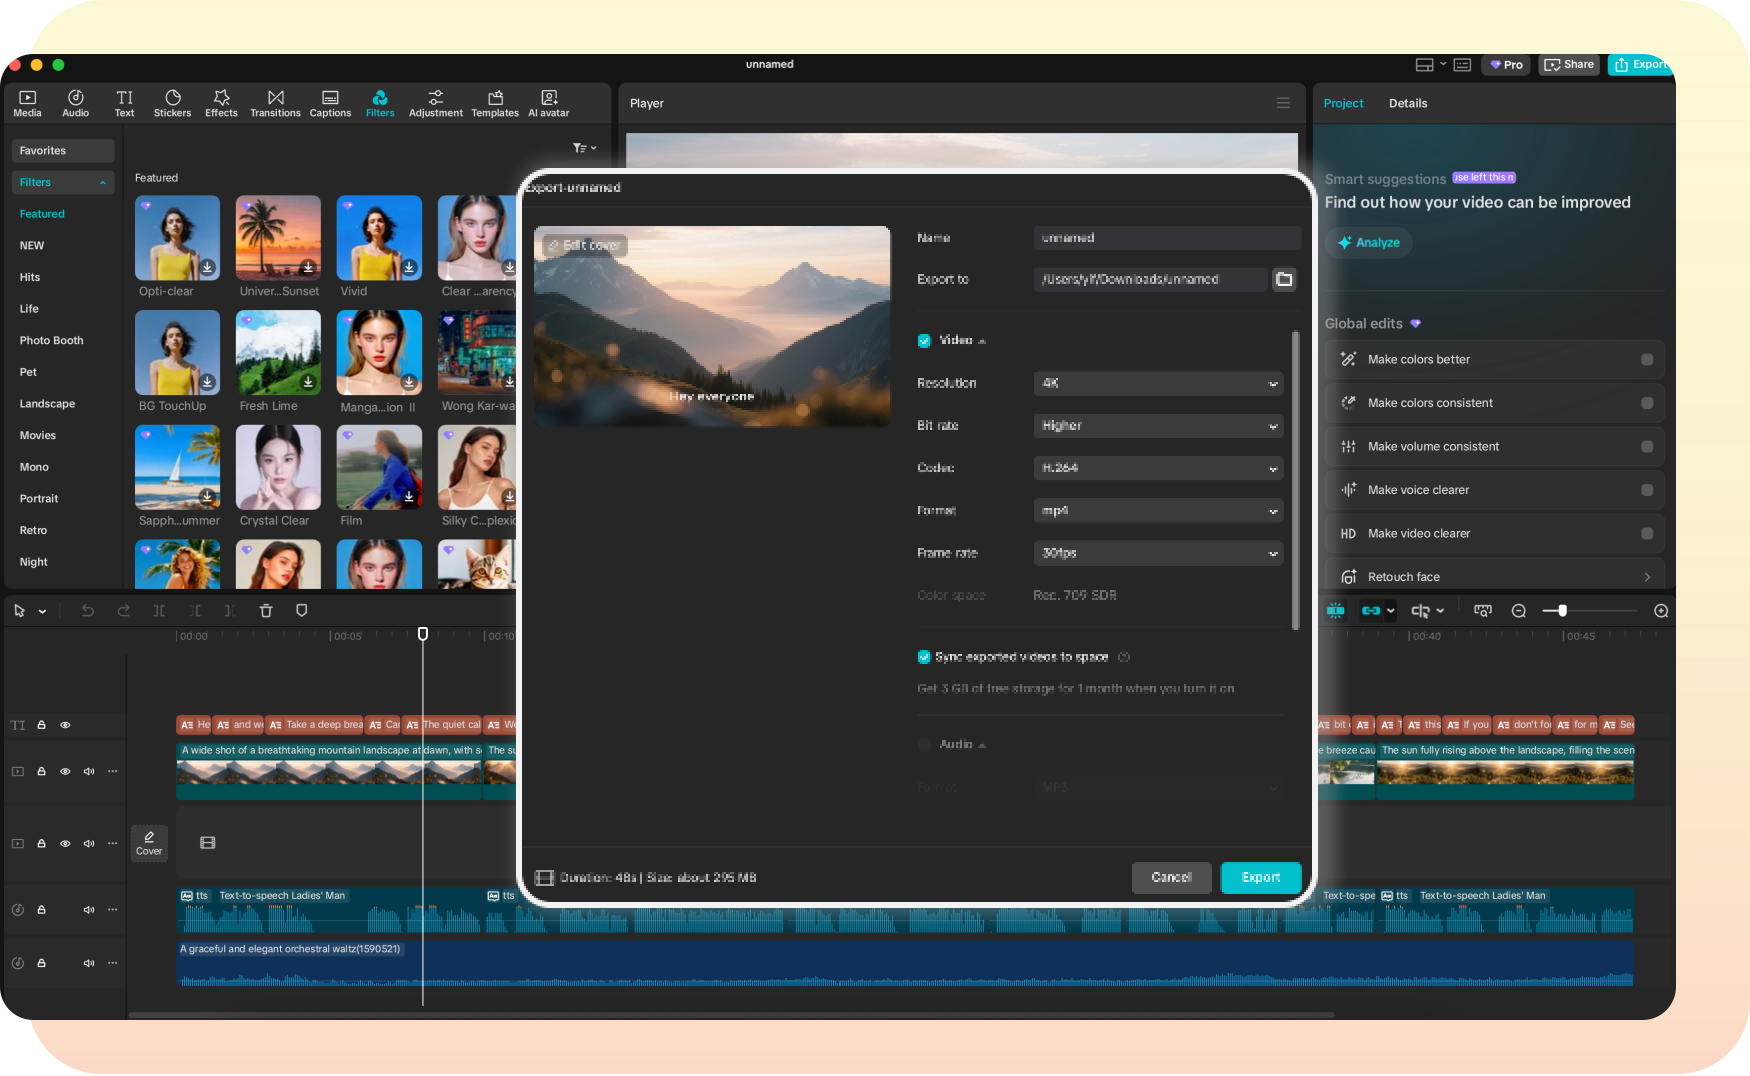
Task: Select the Effects tool
Action: (x=221, y=103)
